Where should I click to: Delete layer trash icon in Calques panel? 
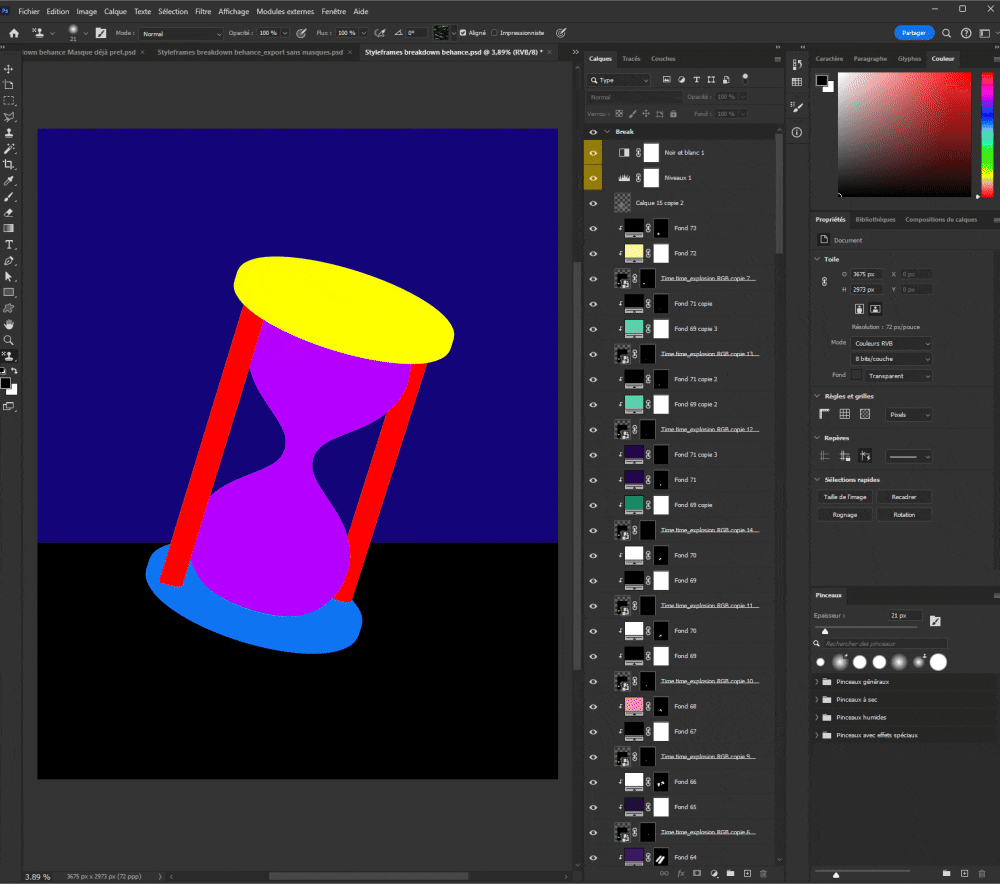coord(763,873)
